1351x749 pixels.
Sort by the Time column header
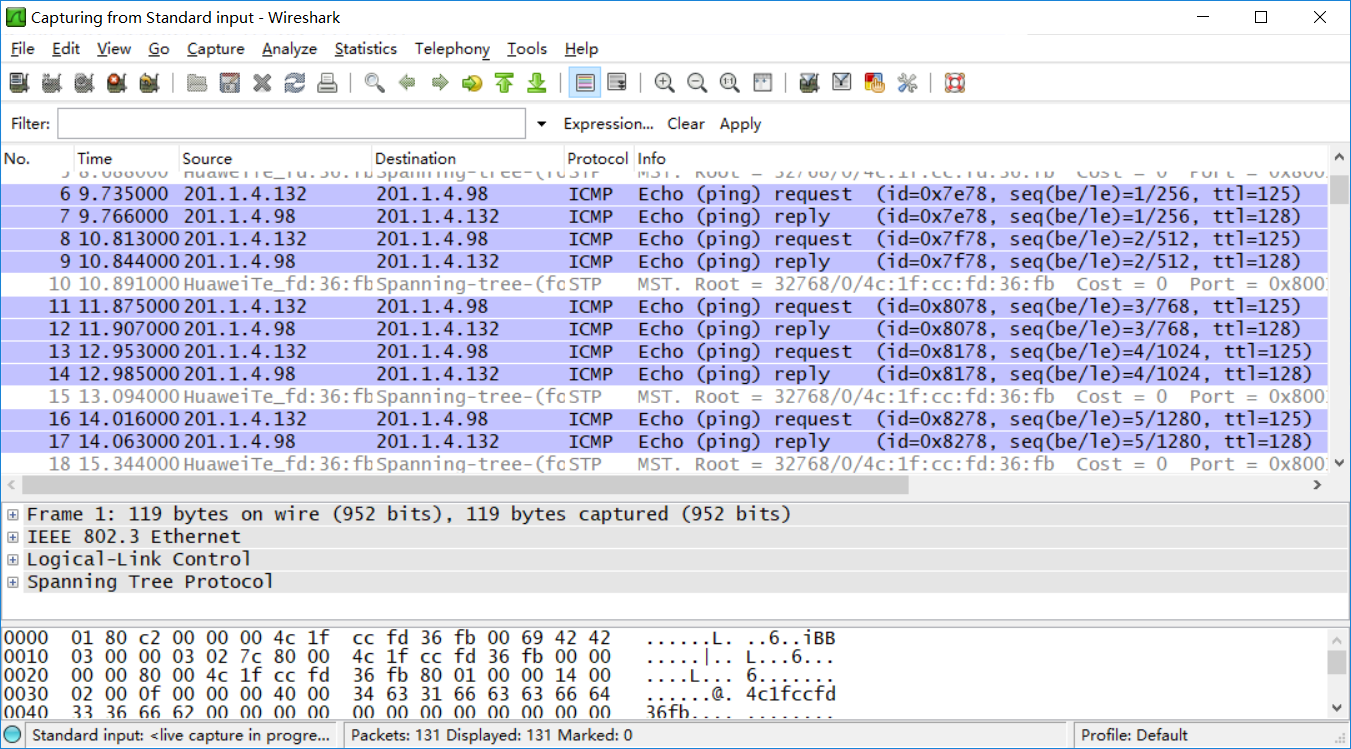click(126, 158)
